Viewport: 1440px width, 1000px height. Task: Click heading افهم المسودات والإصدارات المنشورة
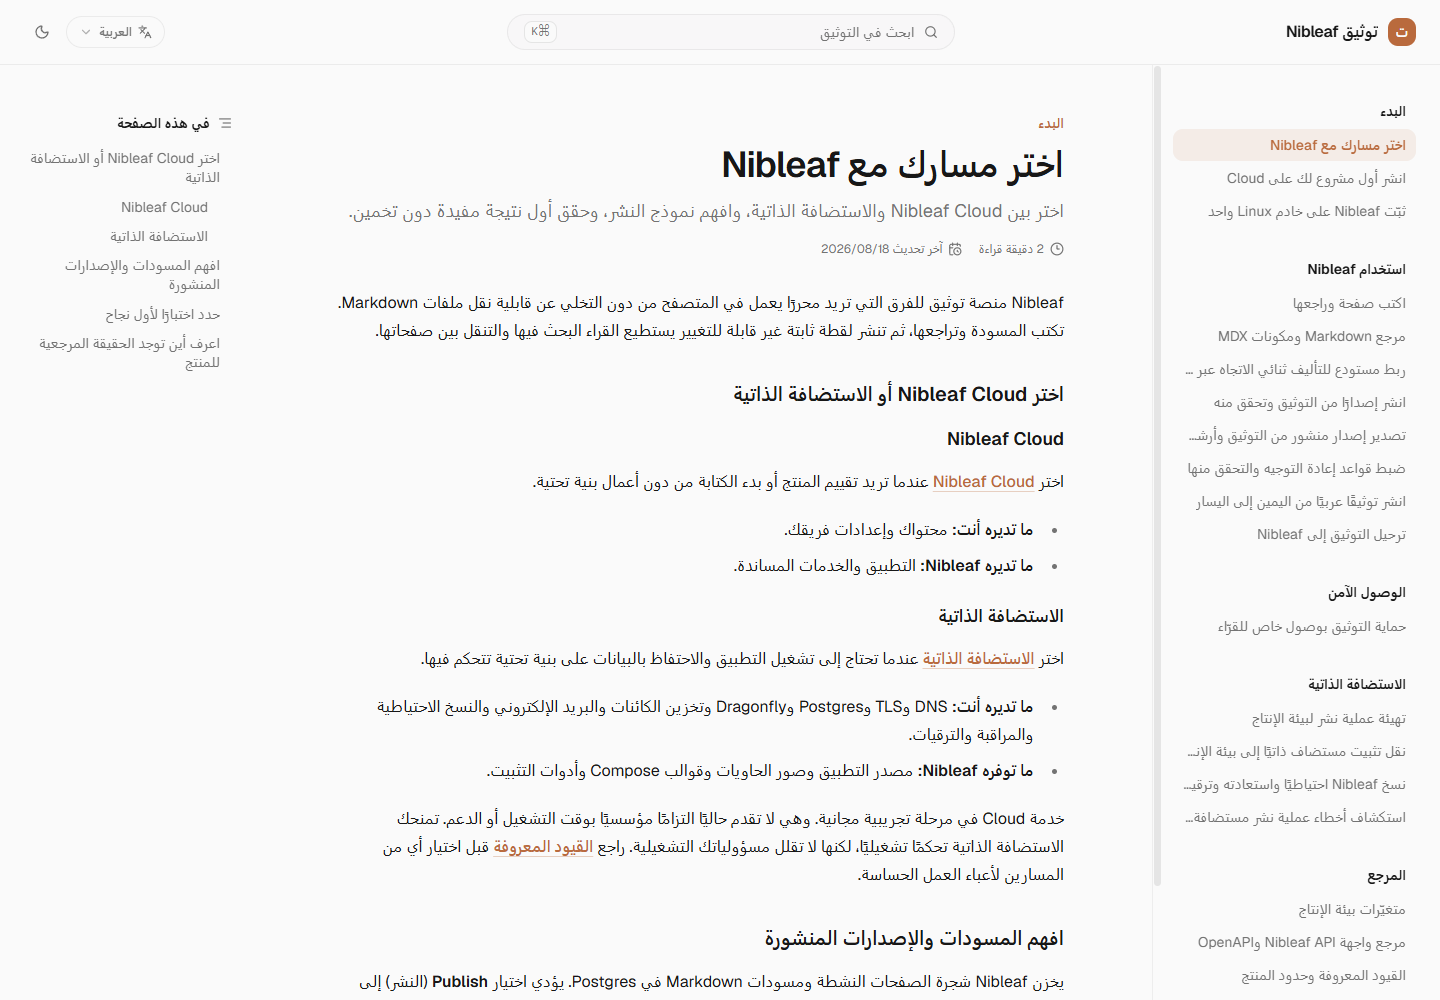914,938
